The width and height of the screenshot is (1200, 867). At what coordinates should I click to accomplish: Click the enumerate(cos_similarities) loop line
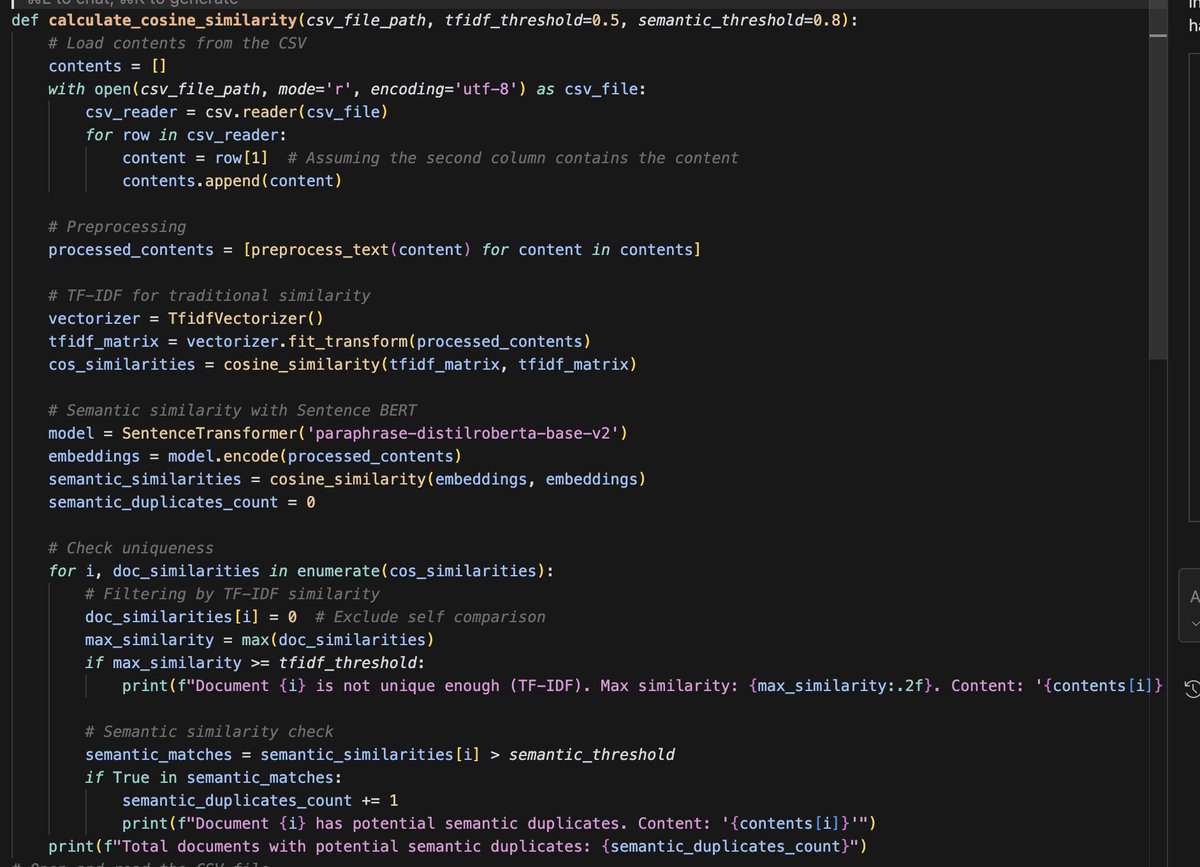pyautogui.click(x=301, y=572)
